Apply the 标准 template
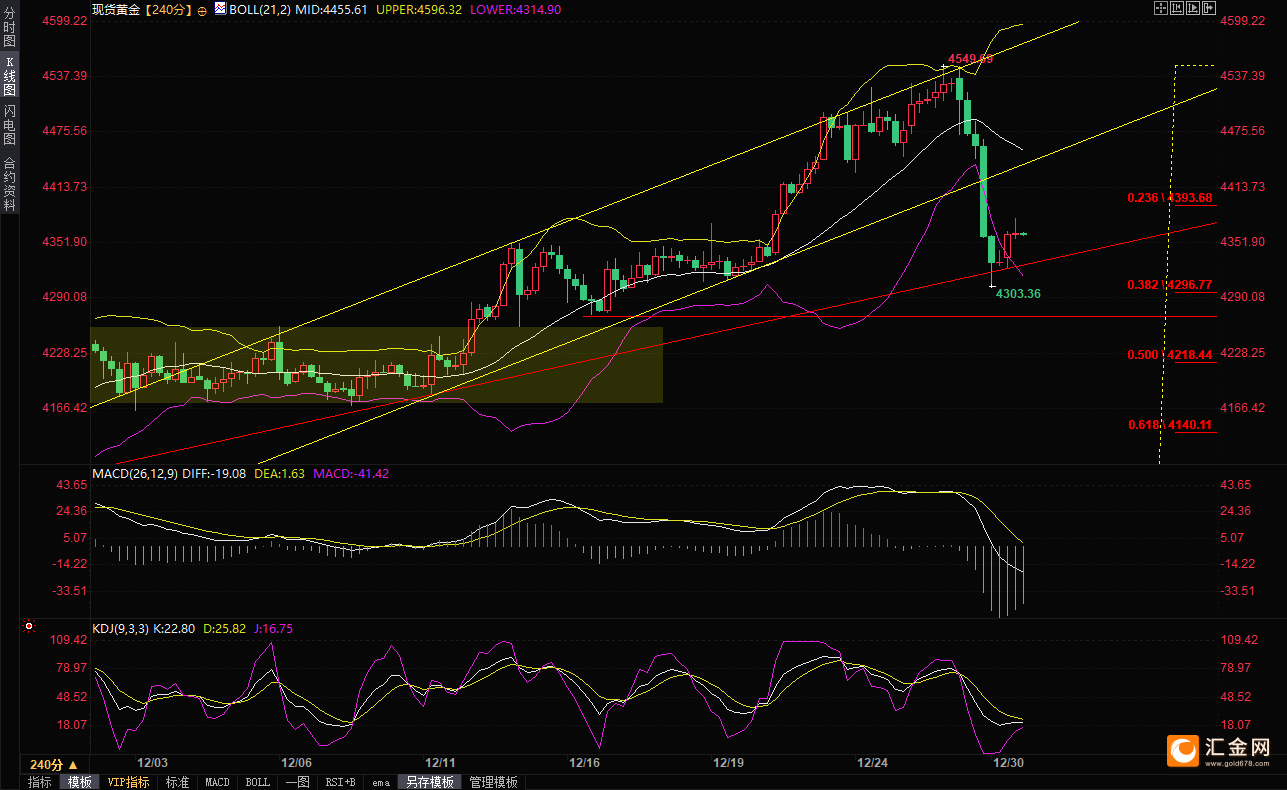The image size is (1287, 790). click(178, 782)
